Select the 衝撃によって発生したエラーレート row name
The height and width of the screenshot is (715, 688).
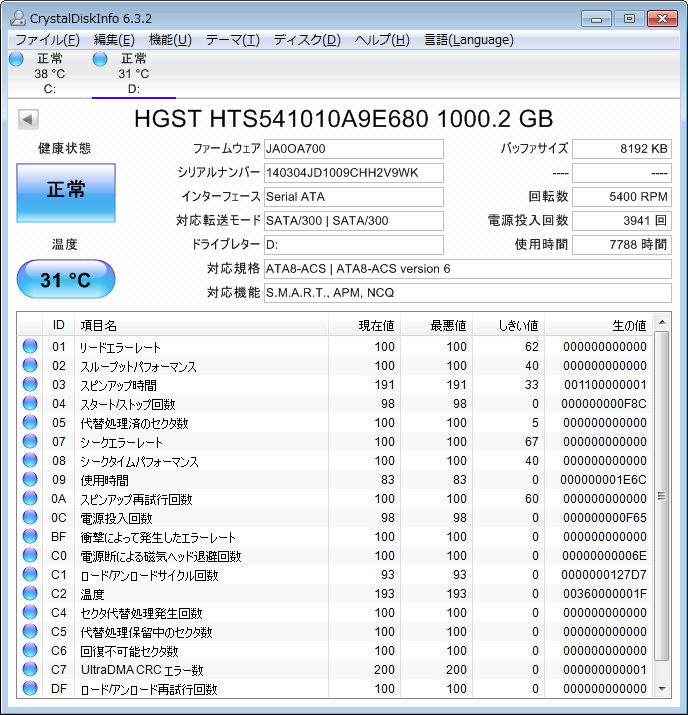coord(158,537)
